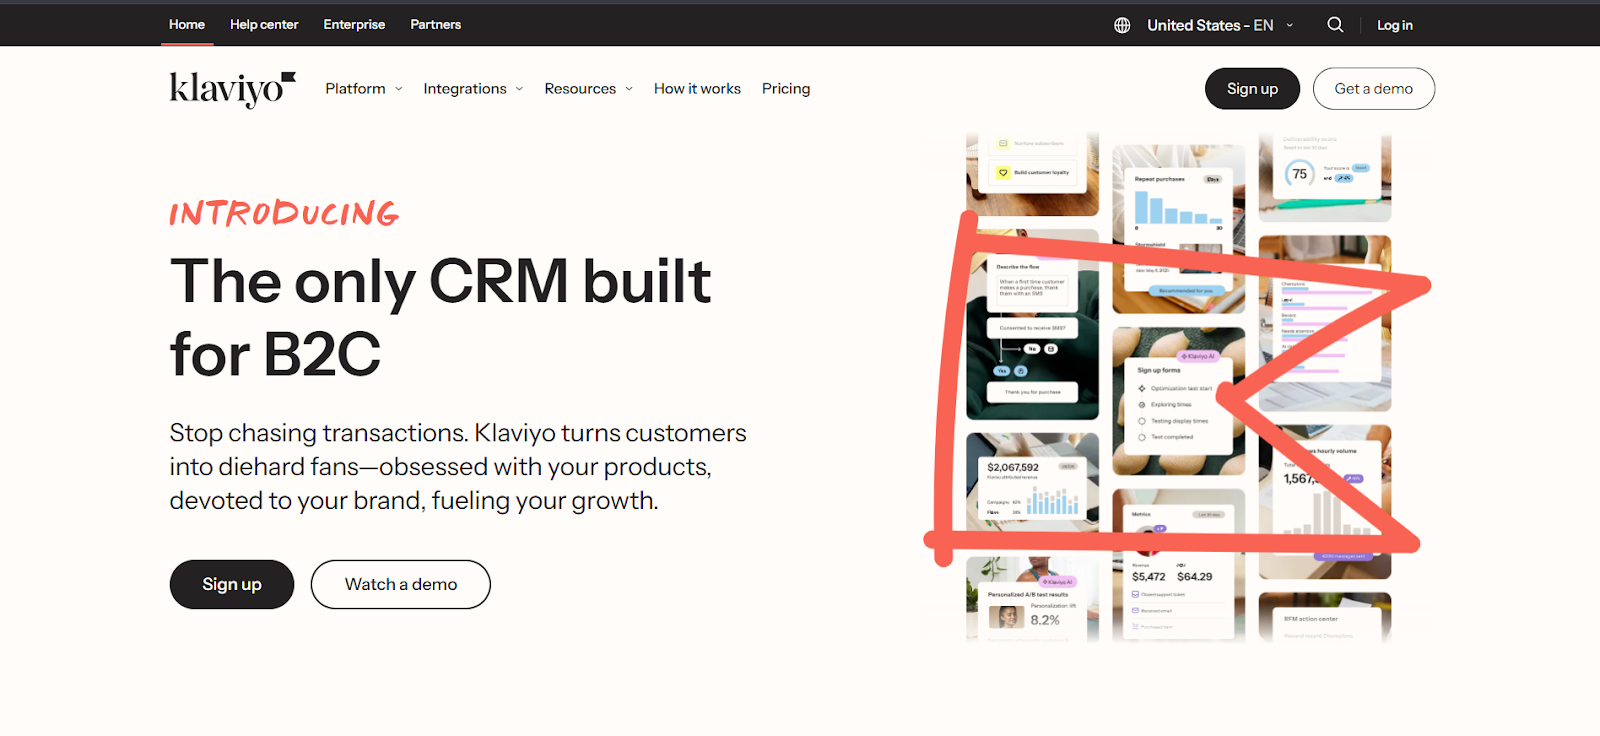The image size is (1600, 736).
Task: Open the Help center tab
Action: click(264, 24)
